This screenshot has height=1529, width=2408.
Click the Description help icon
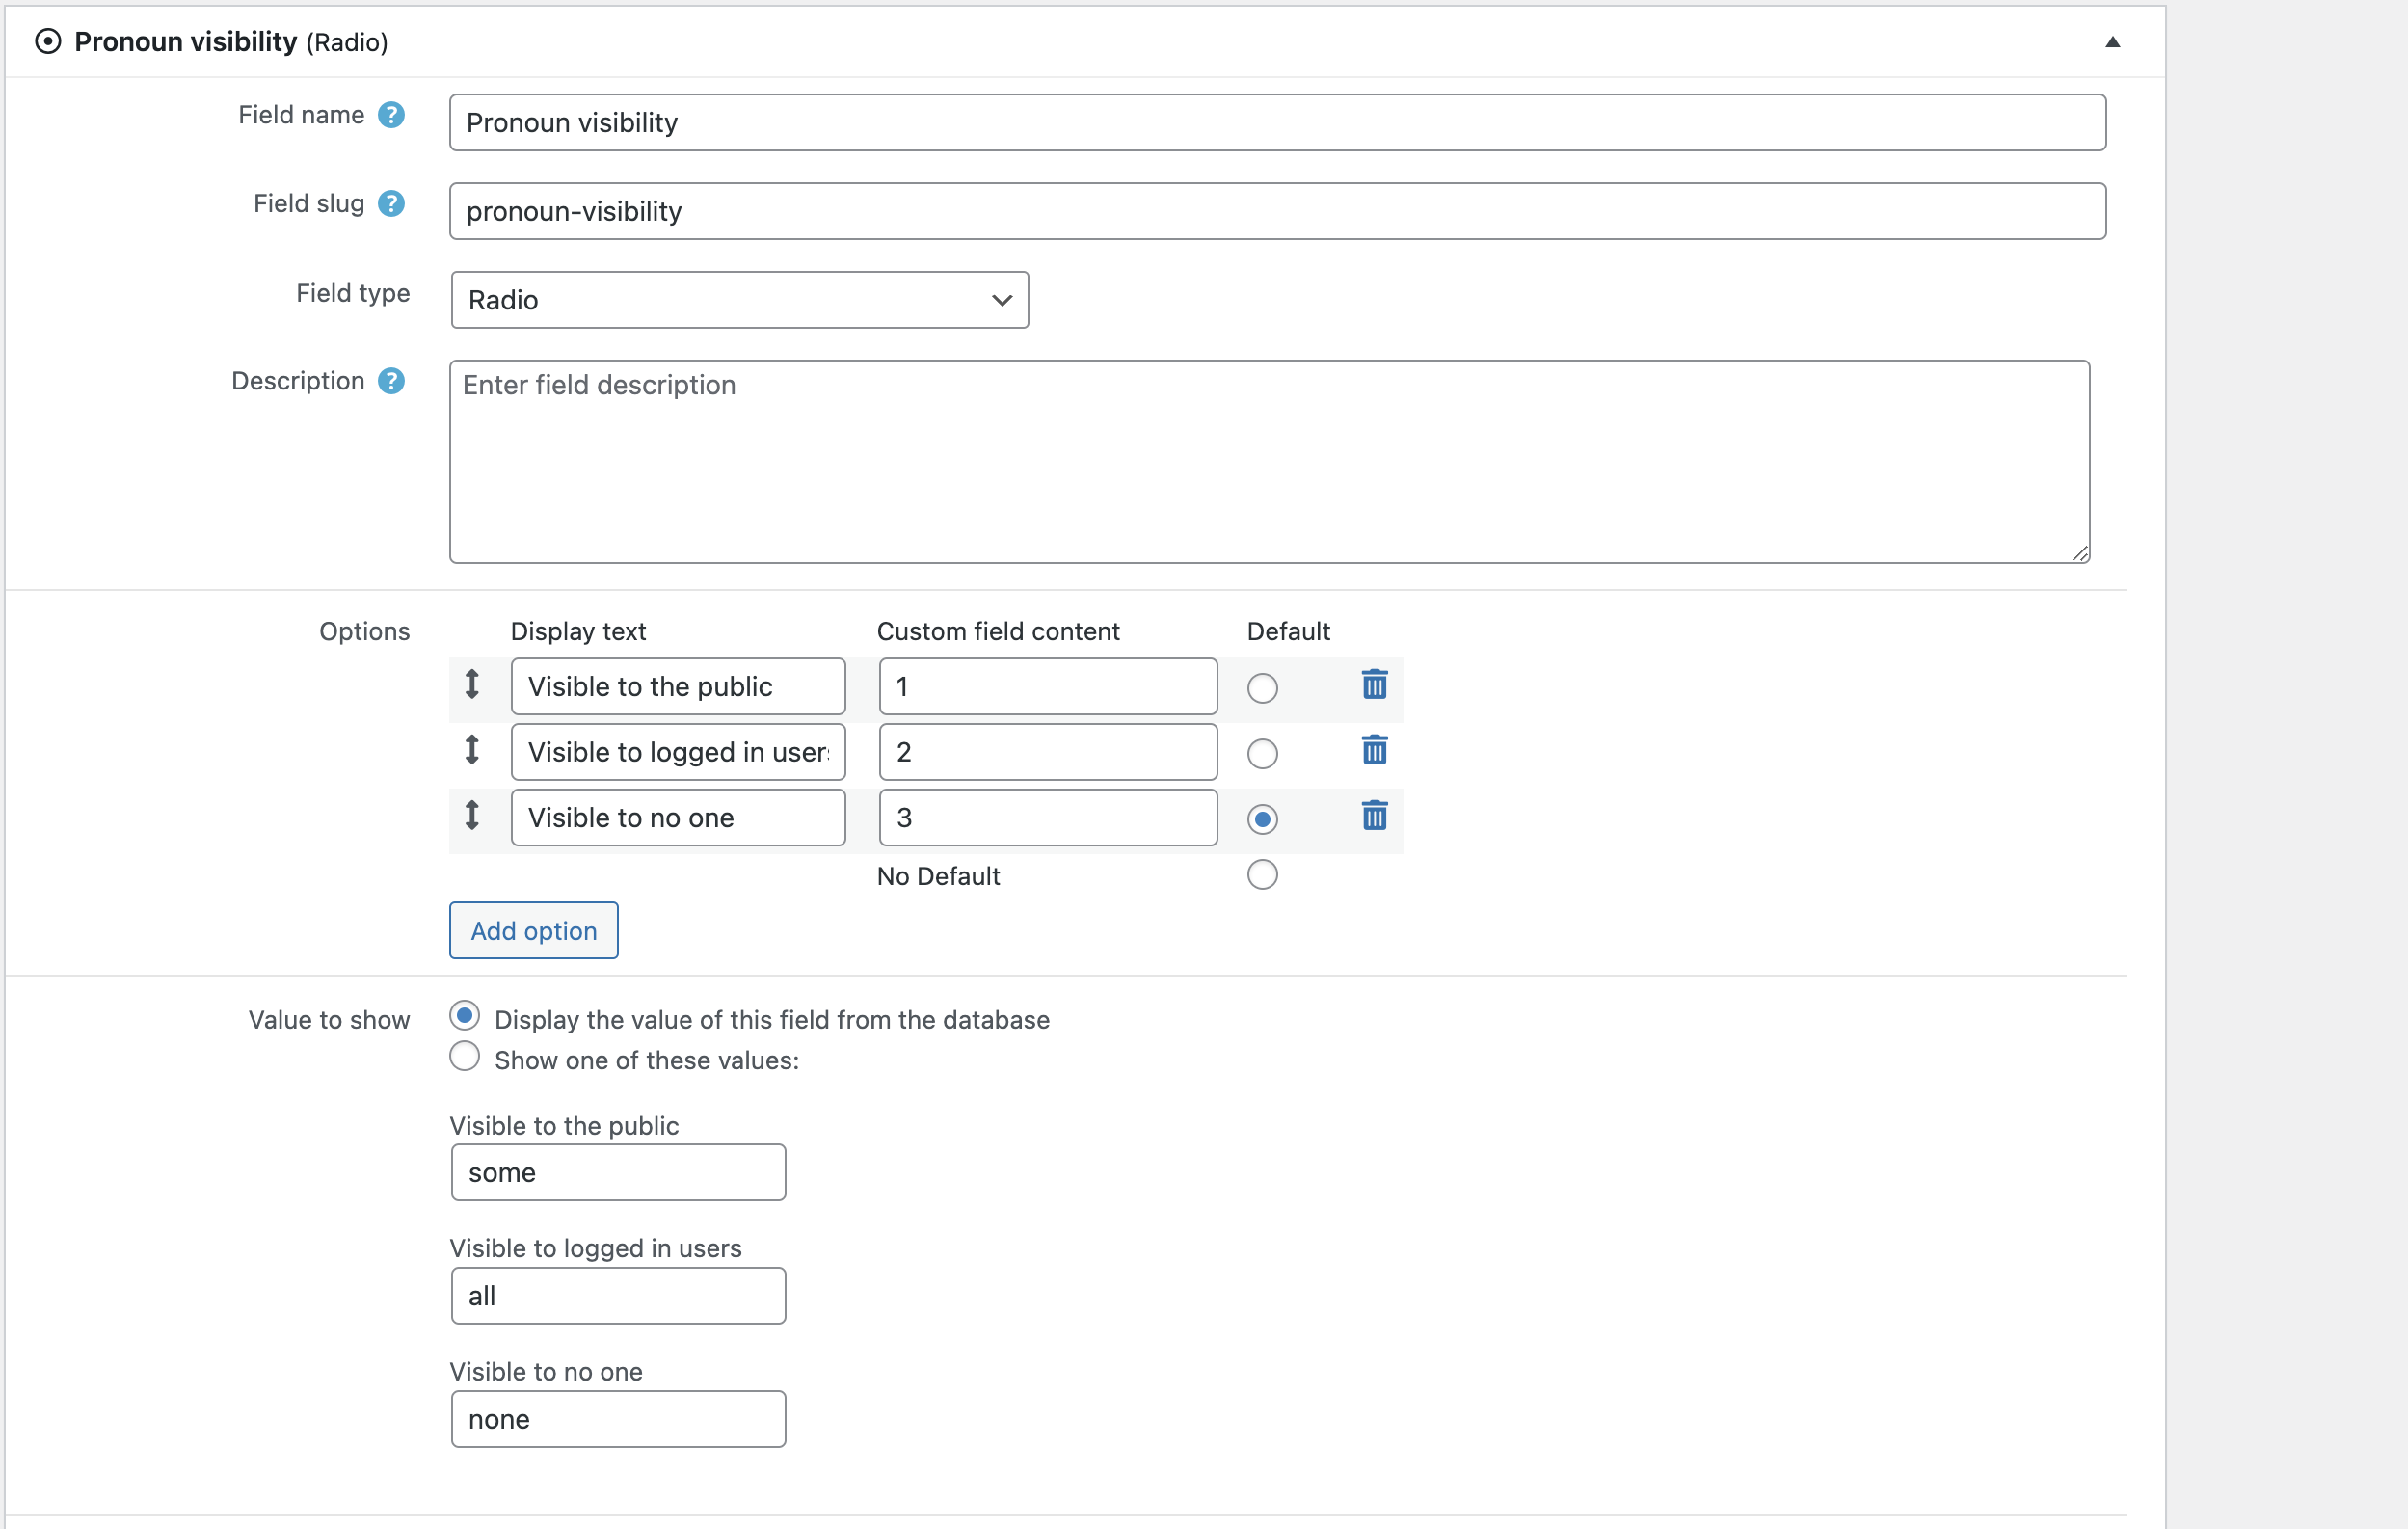[x=391, y=381]
